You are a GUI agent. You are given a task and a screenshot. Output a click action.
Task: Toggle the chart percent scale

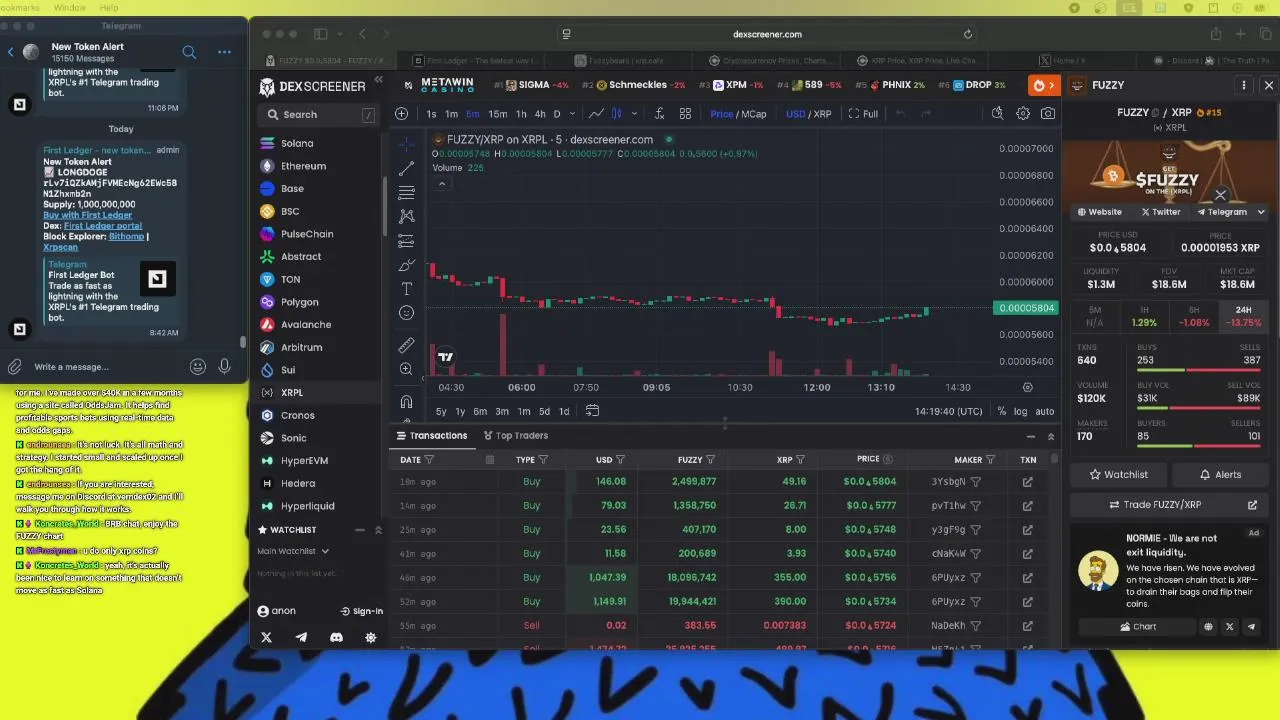(x=1001, y=411)
